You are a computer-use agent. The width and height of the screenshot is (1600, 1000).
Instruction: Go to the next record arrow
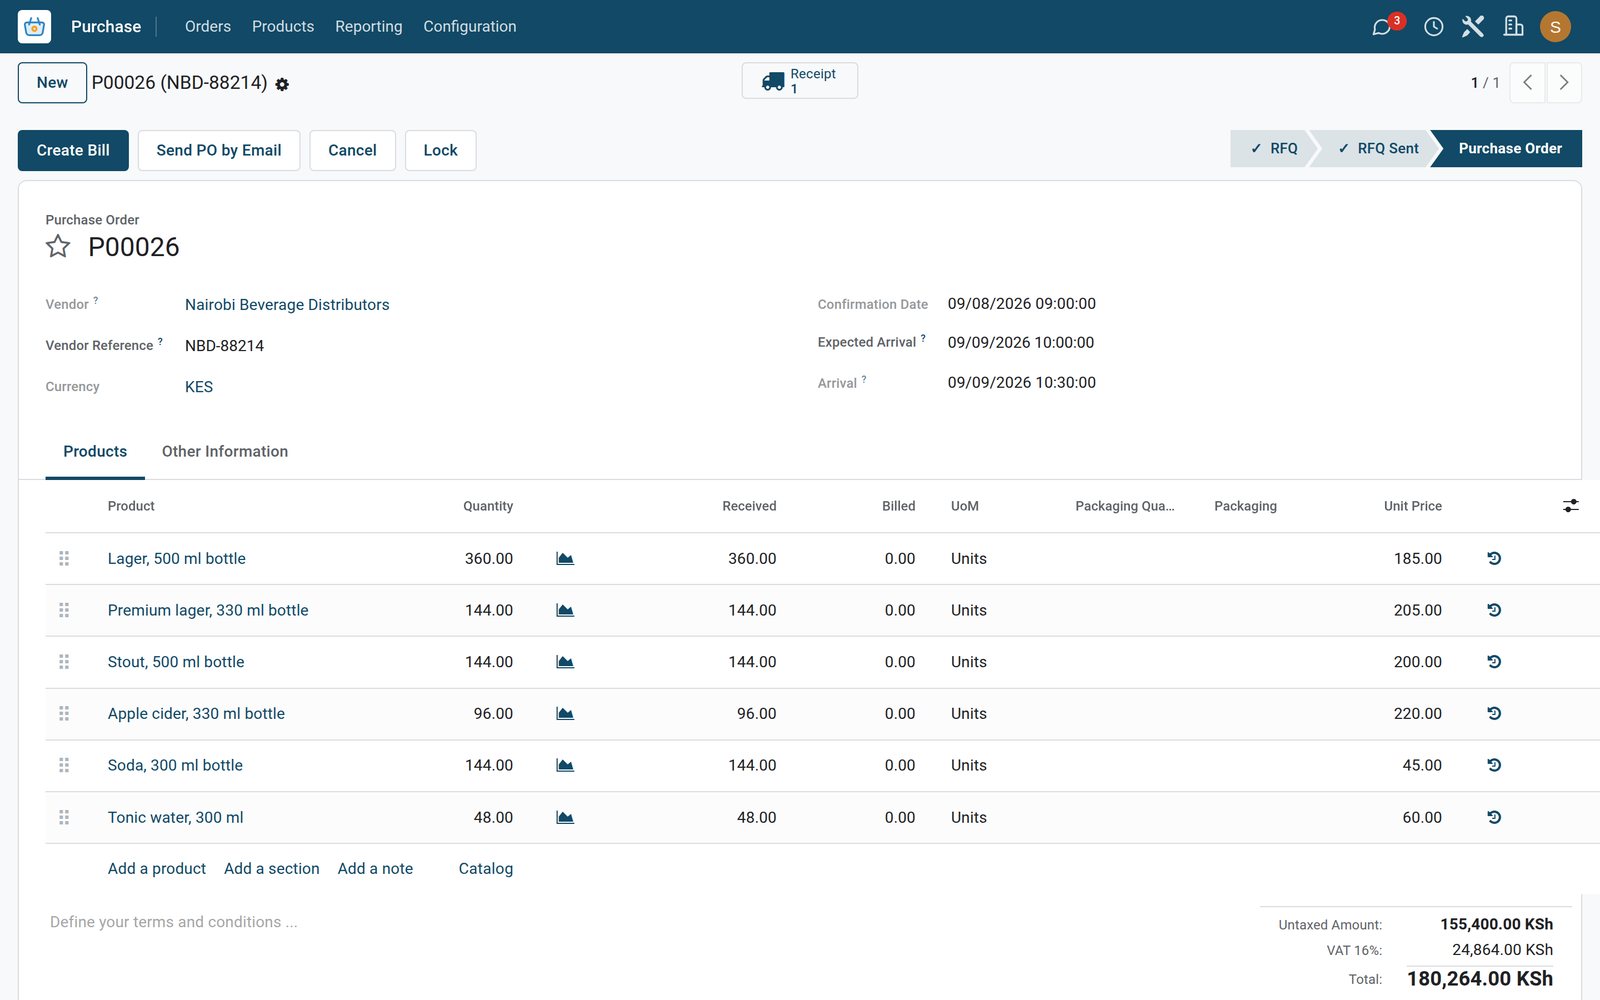(x=1564, y=83)
